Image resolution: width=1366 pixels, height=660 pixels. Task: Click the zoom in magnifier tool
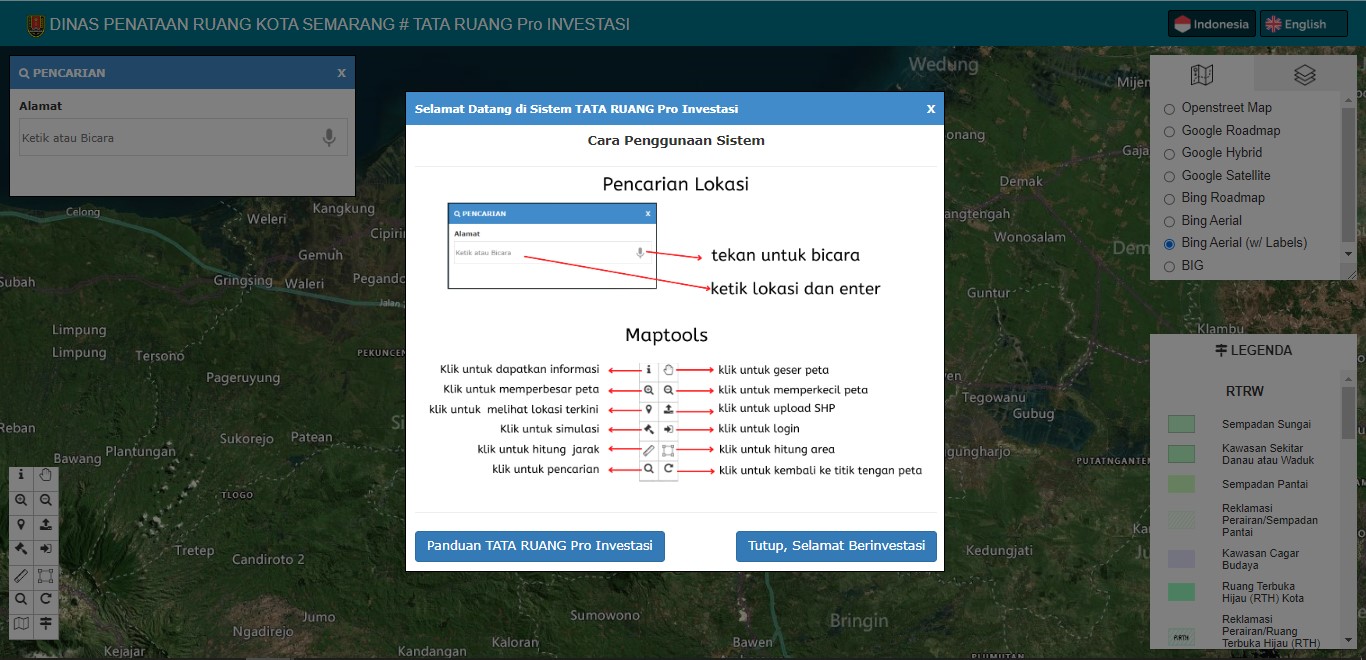(x=21, y=500)
